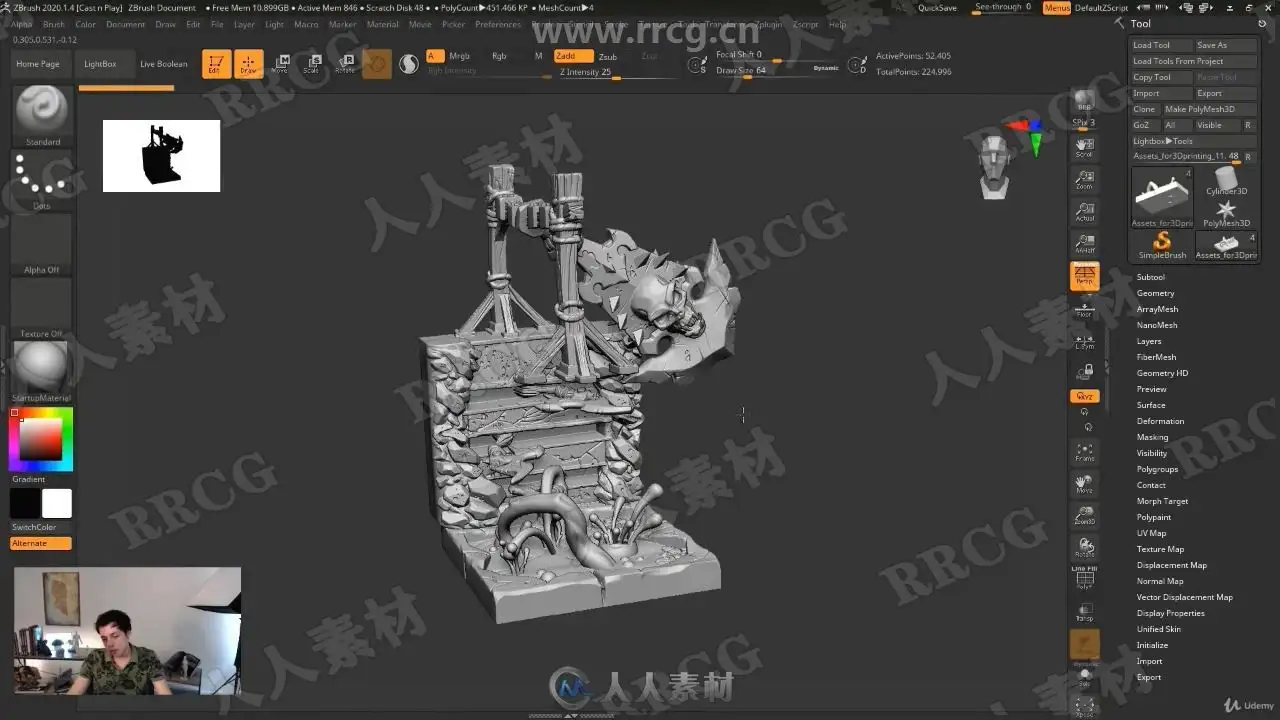Expand the Display Properties section
1280x720 pixels.
click(x=1170, y=613)
